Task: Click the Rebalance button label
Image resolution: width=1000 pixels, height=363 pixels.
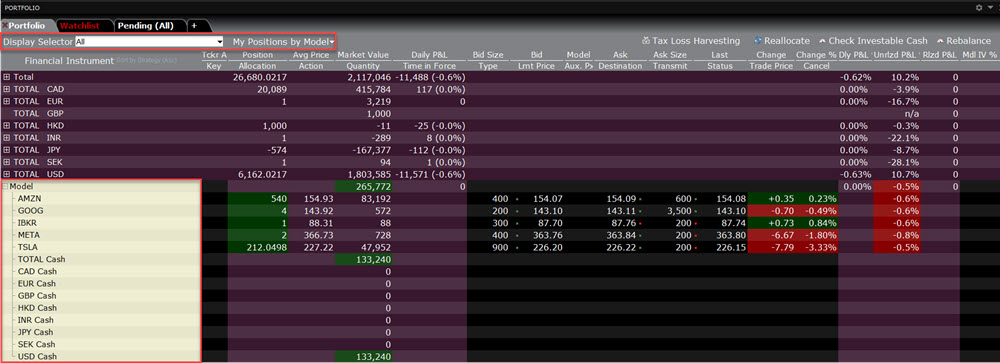Action: point(968,41)
